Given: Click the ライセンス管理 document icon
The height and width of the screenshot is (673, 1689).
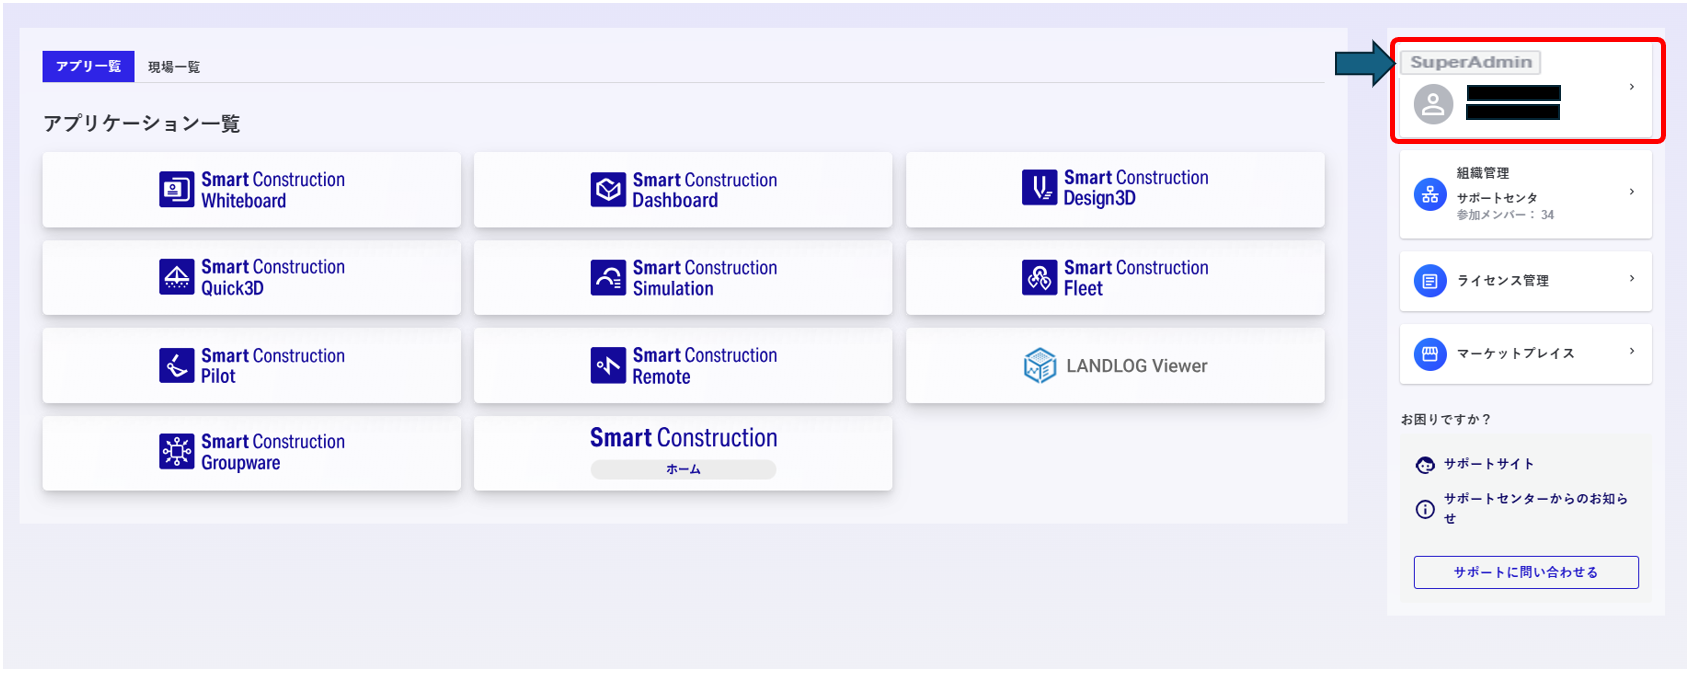Looking at the screenshot, I should pyautogui.click(x=1430, y=281).
